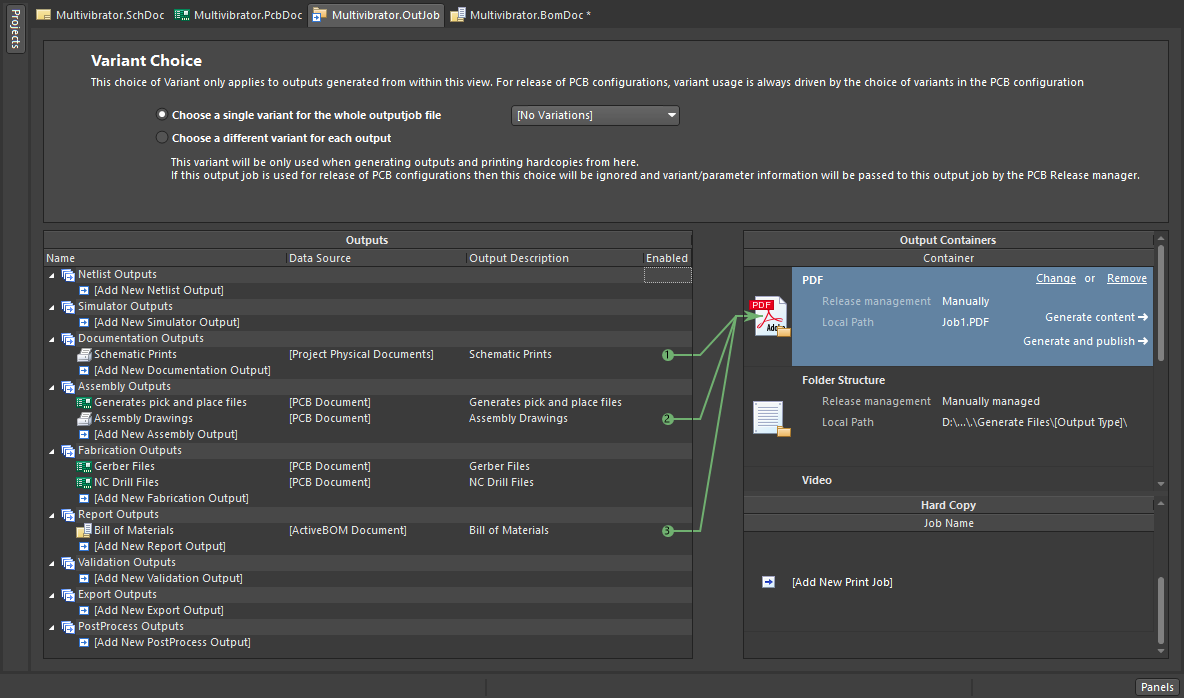Switch to Multivibrator.SchDoc tab

[x=102, y=15]
